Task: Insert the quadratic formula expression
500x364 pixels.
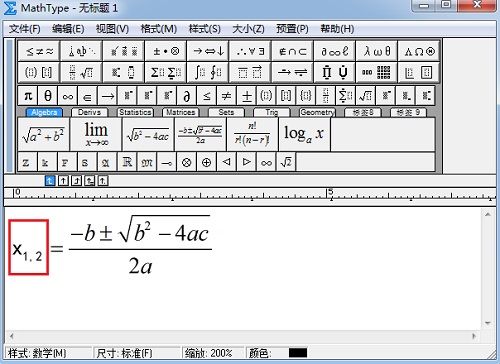Action: [x=200, y=134]
